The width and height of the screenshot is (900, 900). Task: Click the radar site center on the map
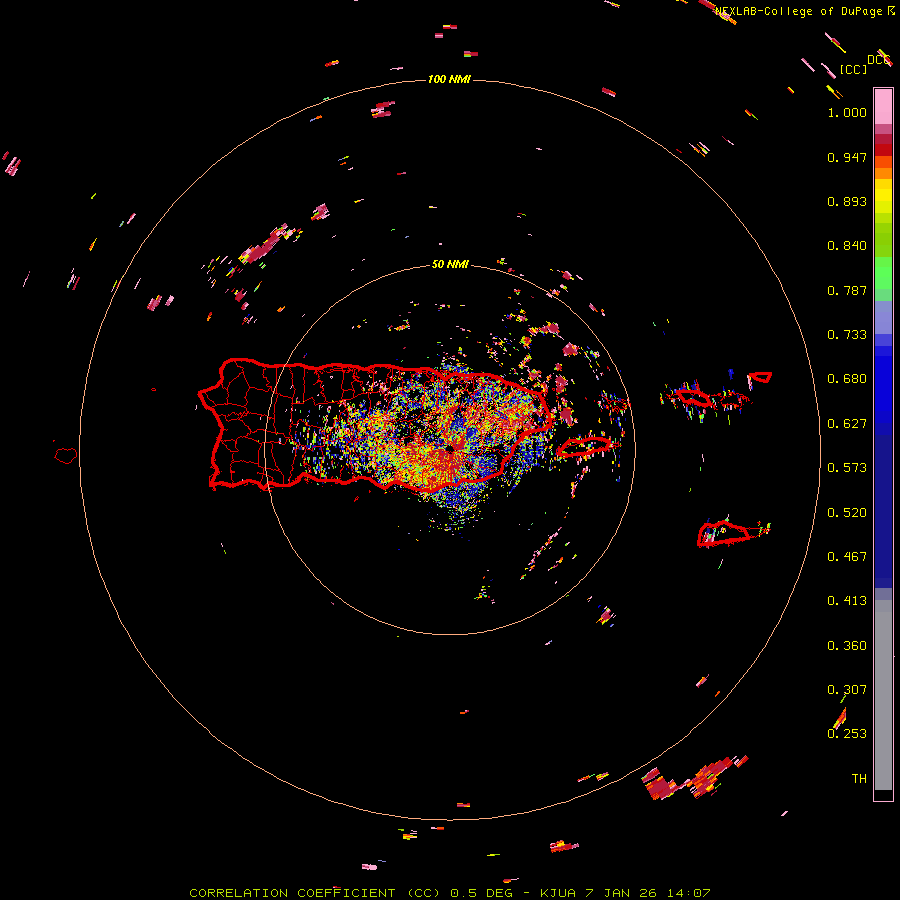pos(451,448)
